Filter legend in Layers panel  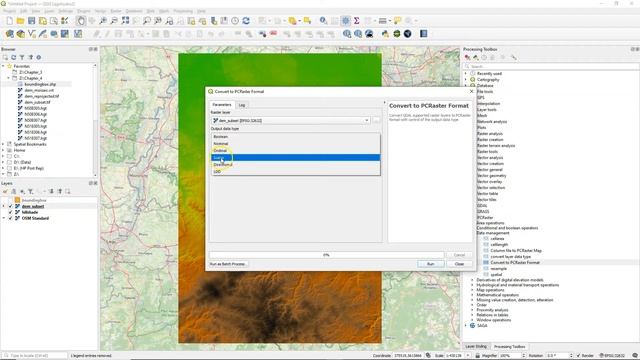[31, 191]
